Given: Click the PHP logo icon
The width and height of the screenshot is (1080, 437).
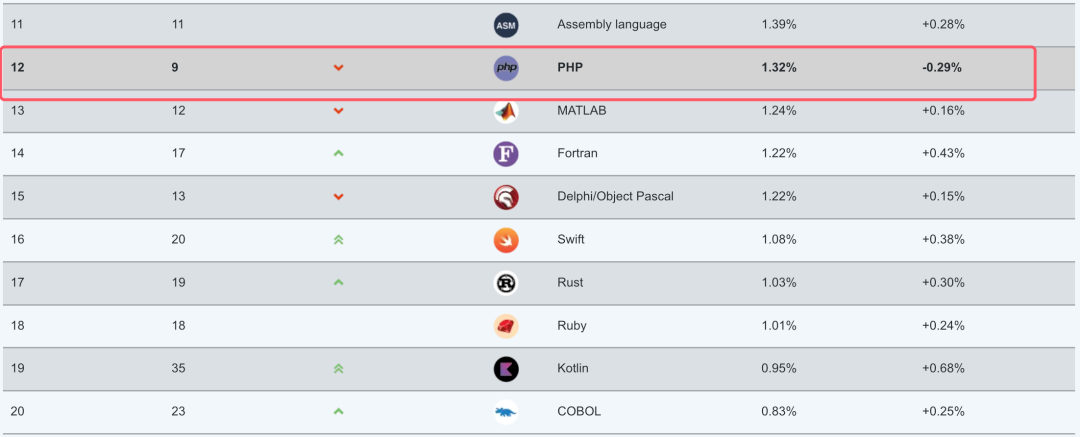Looking at the screenshot, I should [x=506, y=68].
